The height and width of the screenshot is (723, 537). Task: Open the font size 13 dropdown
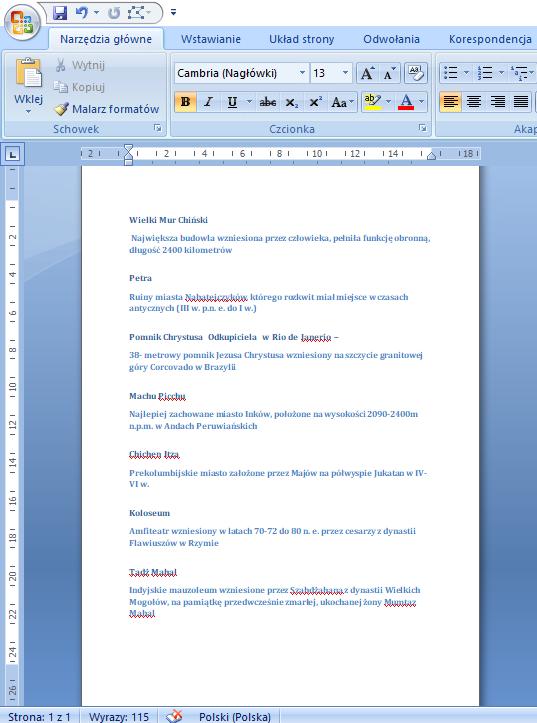[346, 73]
